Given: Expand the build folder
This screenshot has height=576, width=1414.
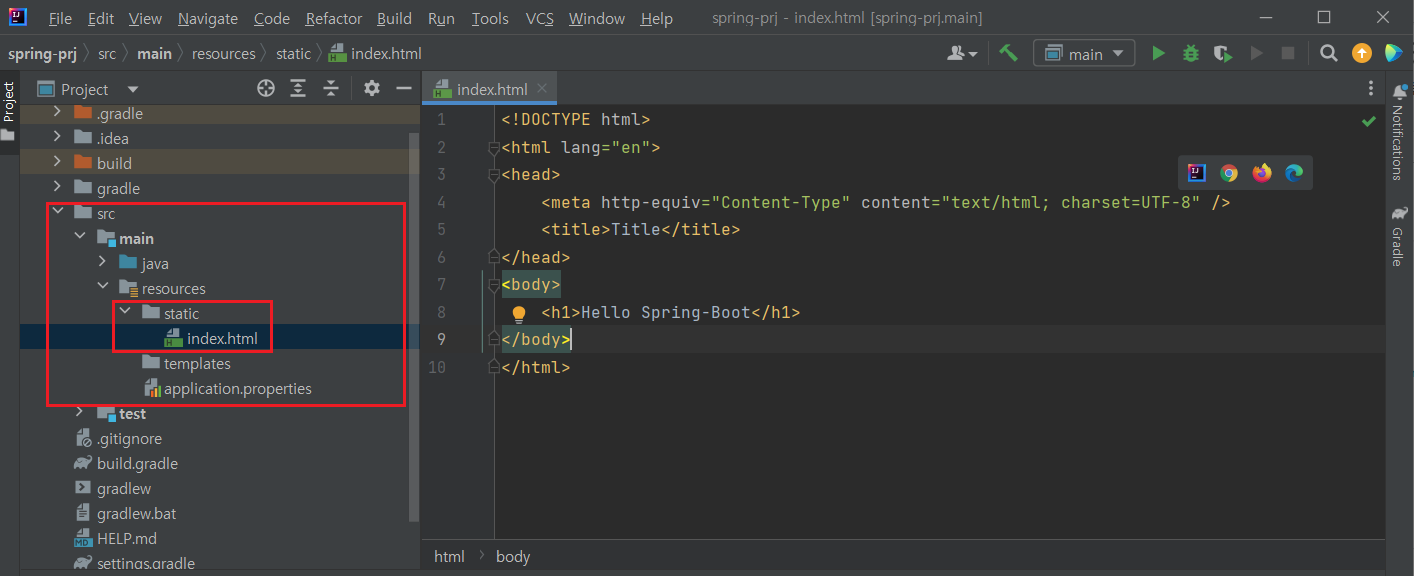Looking at the screenshot, I should [56, 163].
